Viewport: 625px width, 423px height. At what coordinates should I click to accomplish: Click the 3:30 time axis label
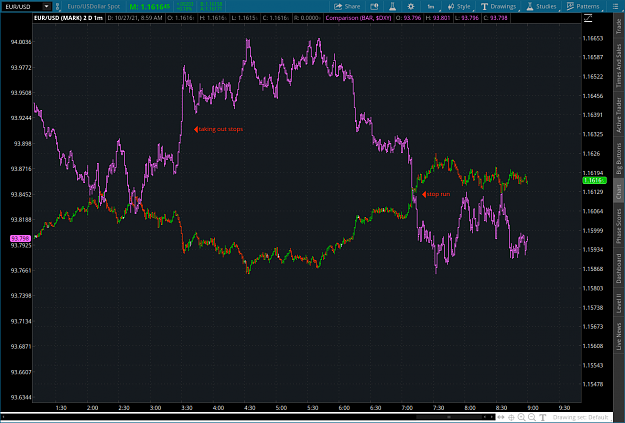pos(187,408)
